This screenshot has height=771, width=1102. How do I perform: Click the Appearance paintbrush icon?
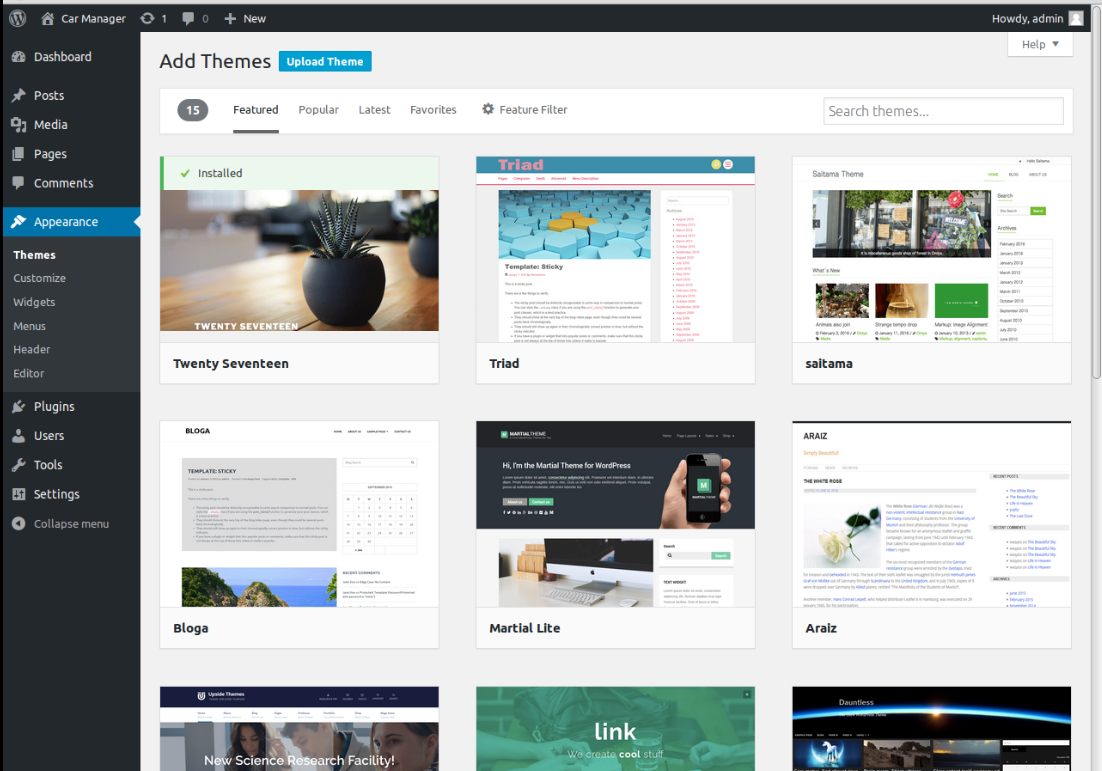pyautogui.click(x=19, y=221)
